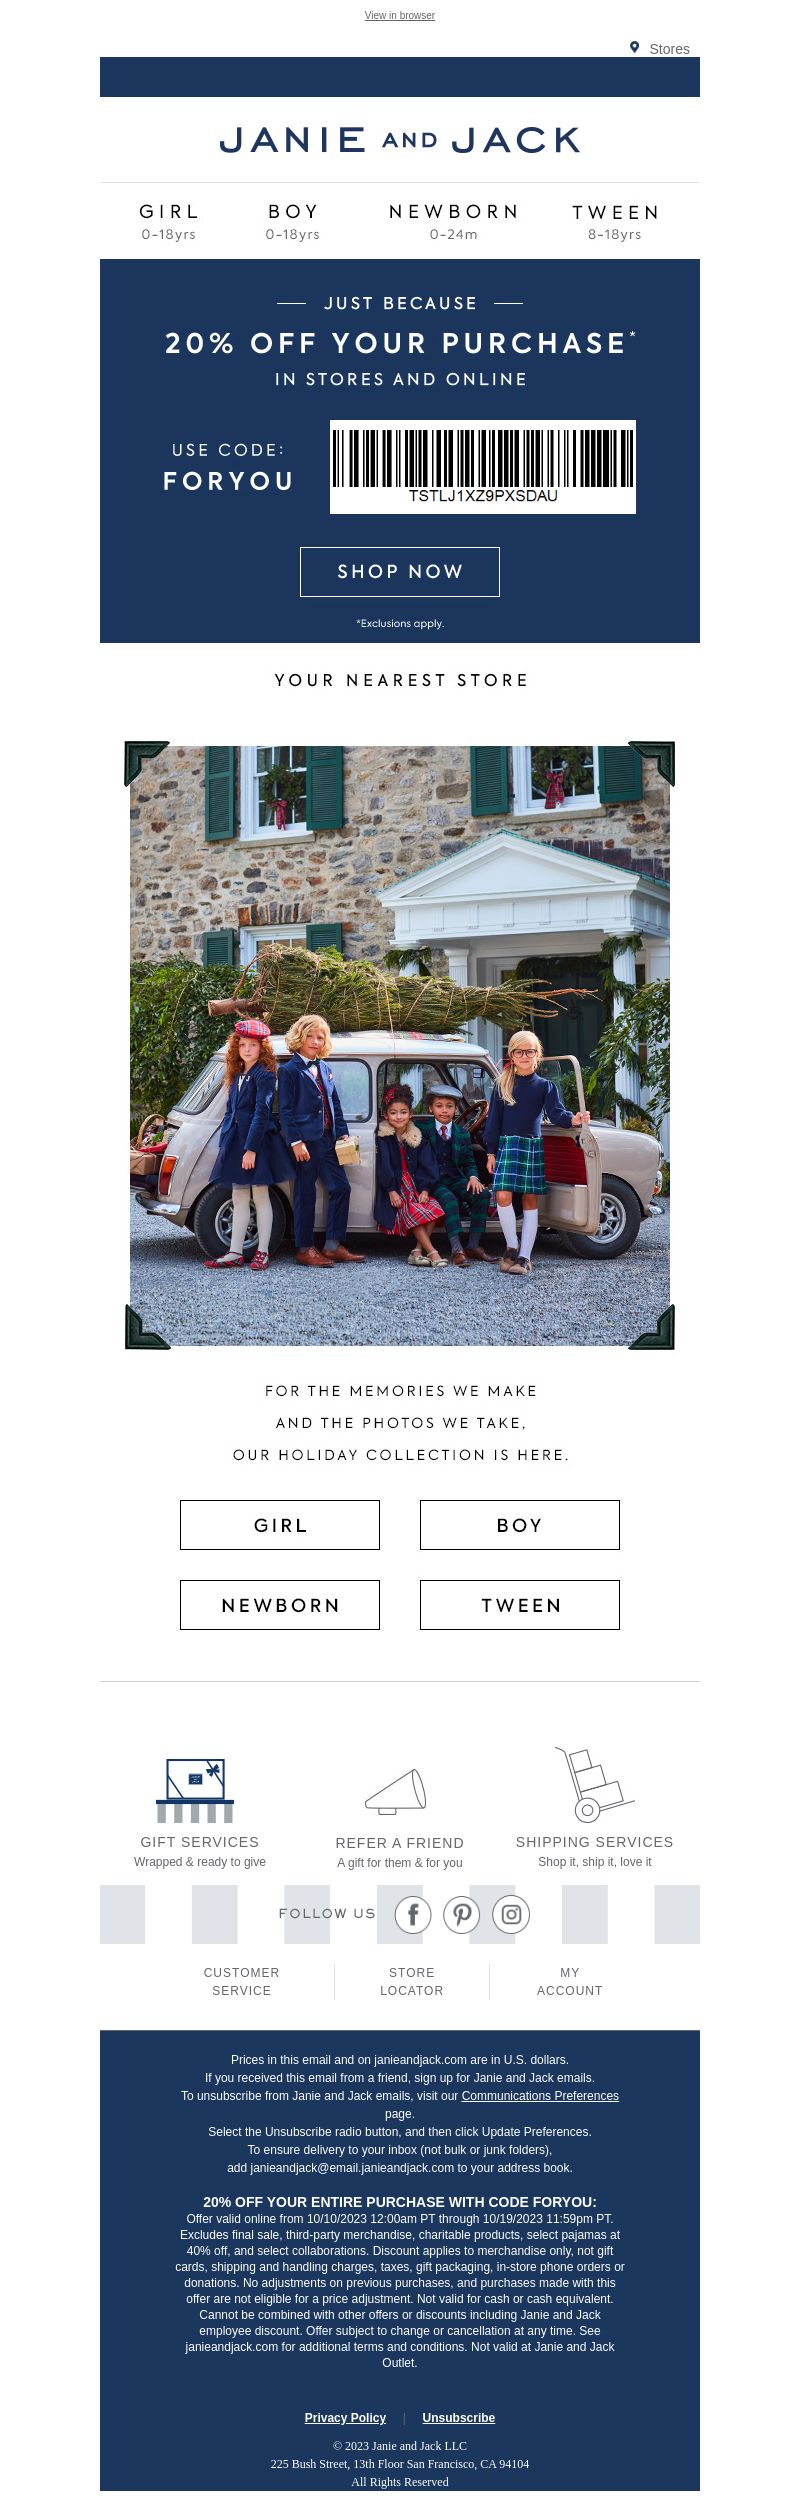Click the NEWBORN holiday collection button
This screenshot has width=800, height=2509.
280,1605
